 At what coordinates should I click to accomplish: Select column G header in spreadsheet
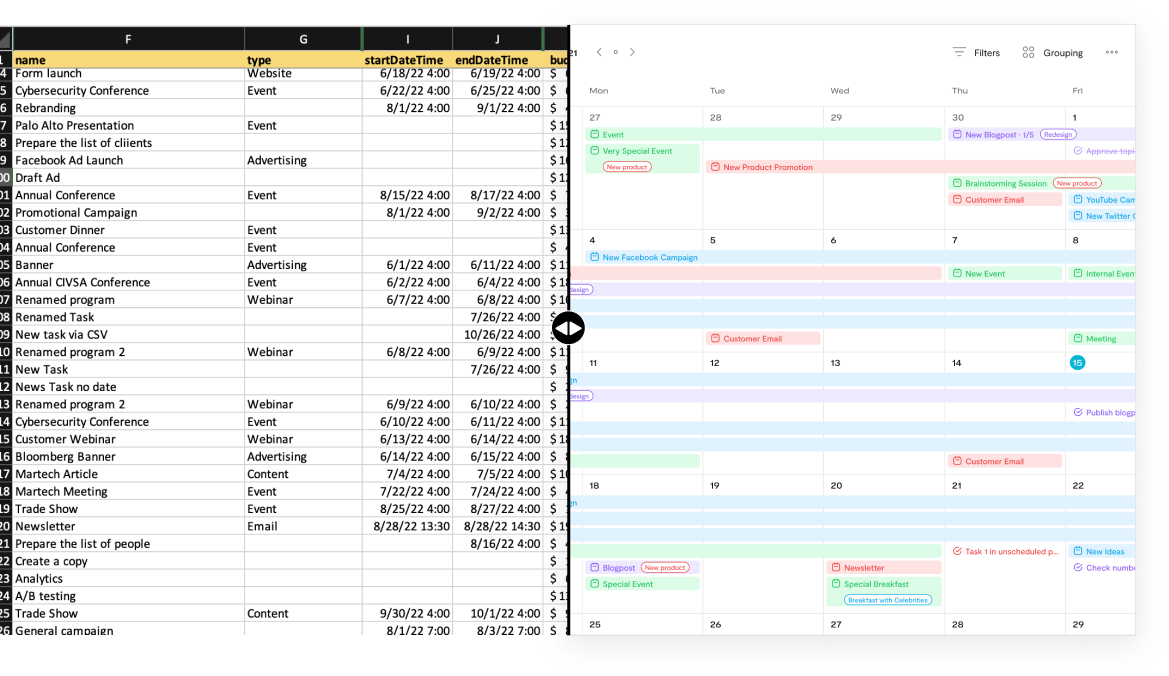click(x=303, y=39)
